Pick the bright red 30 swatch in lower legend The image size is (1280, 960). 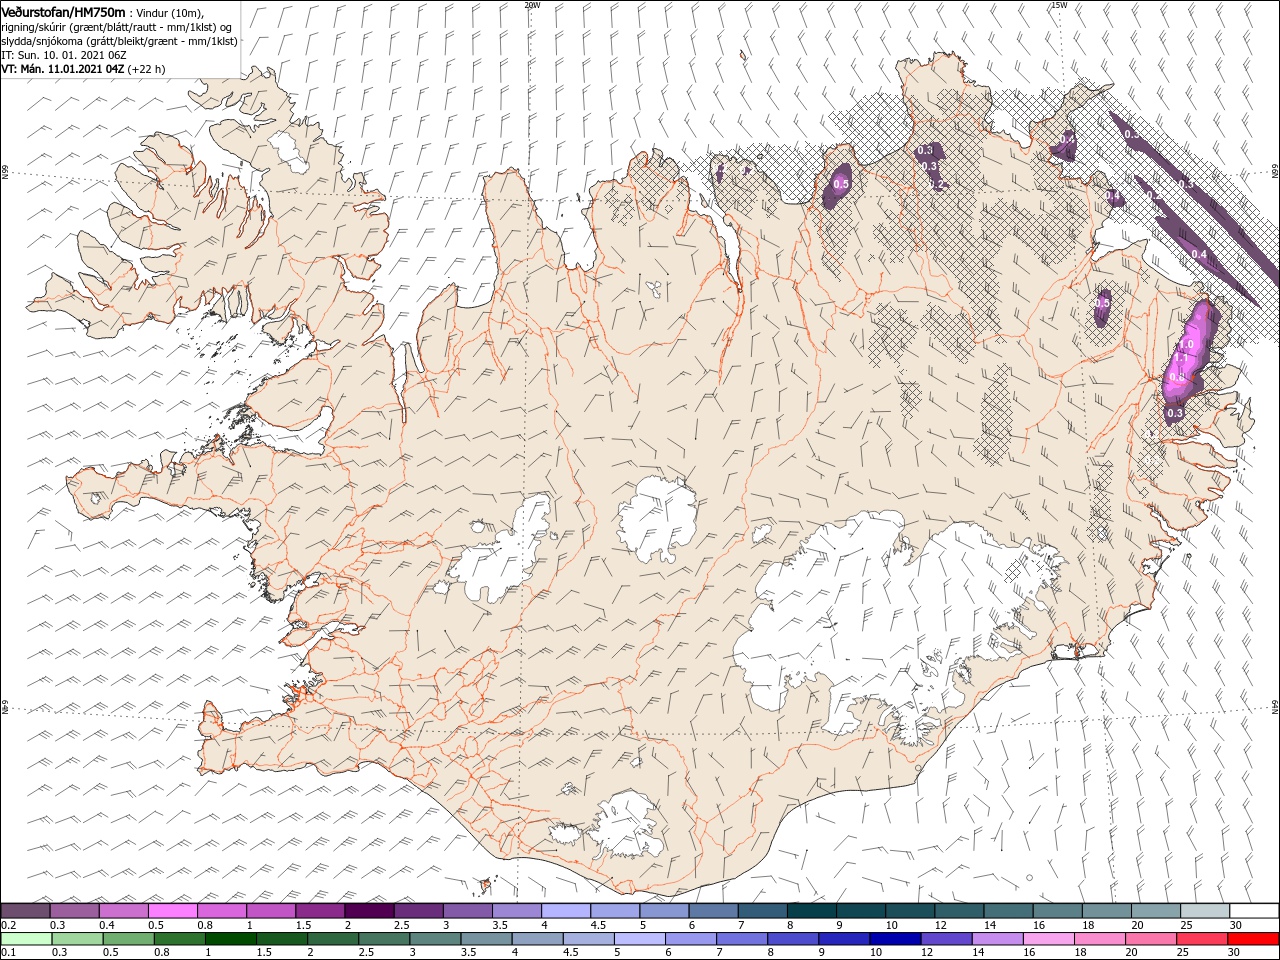1253,939
